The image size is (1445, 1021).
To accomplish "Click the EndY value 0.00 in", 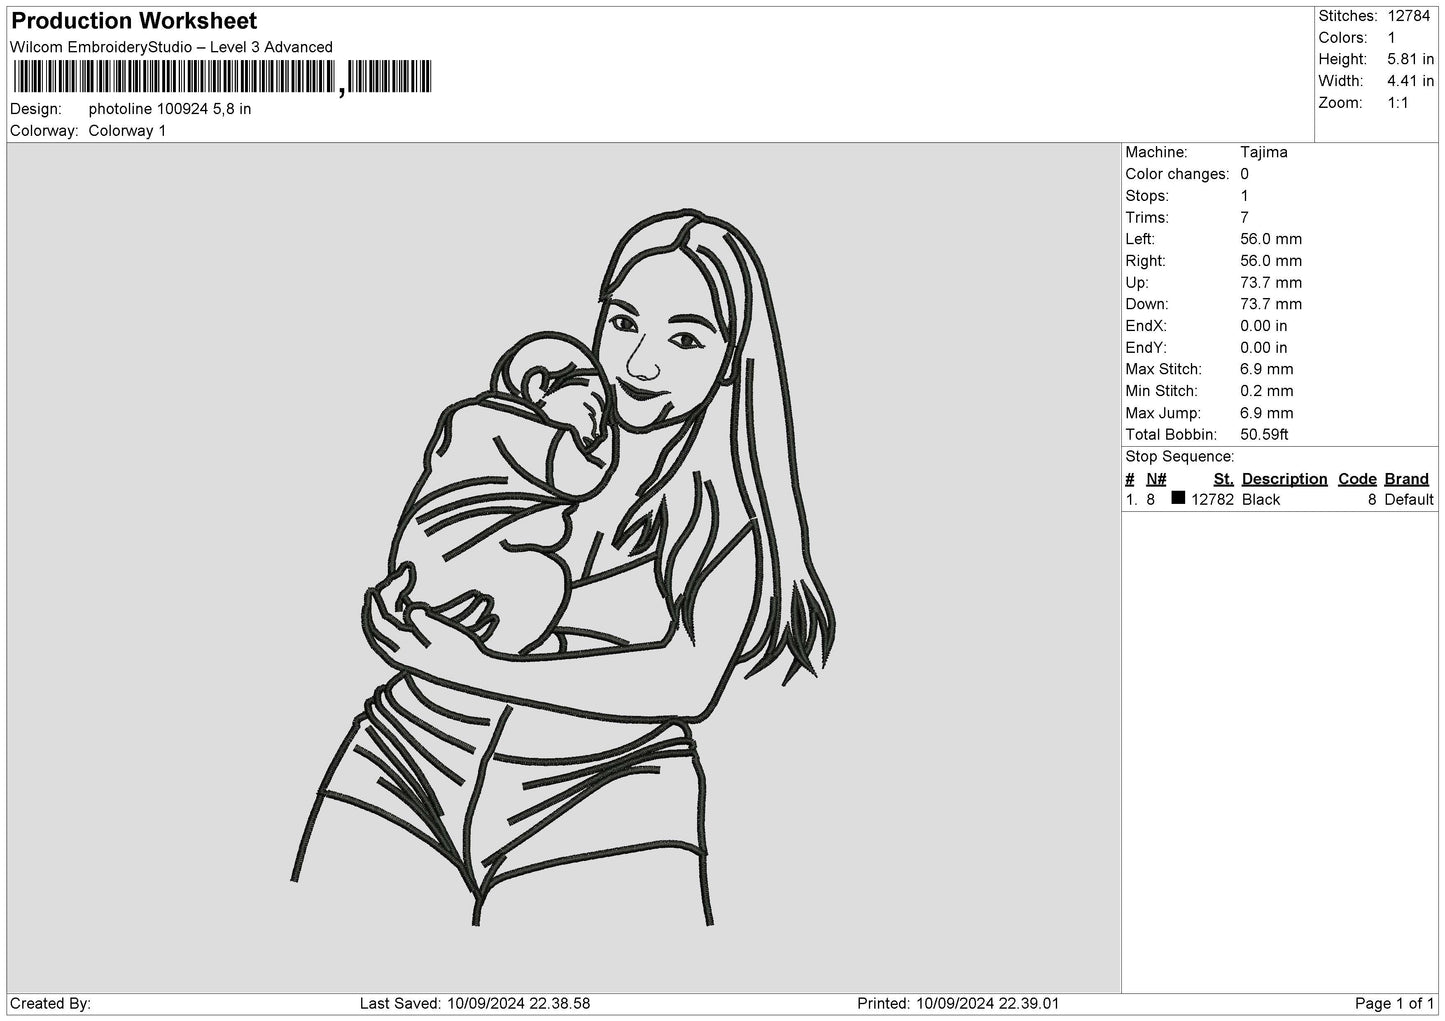I will 1264,348.
